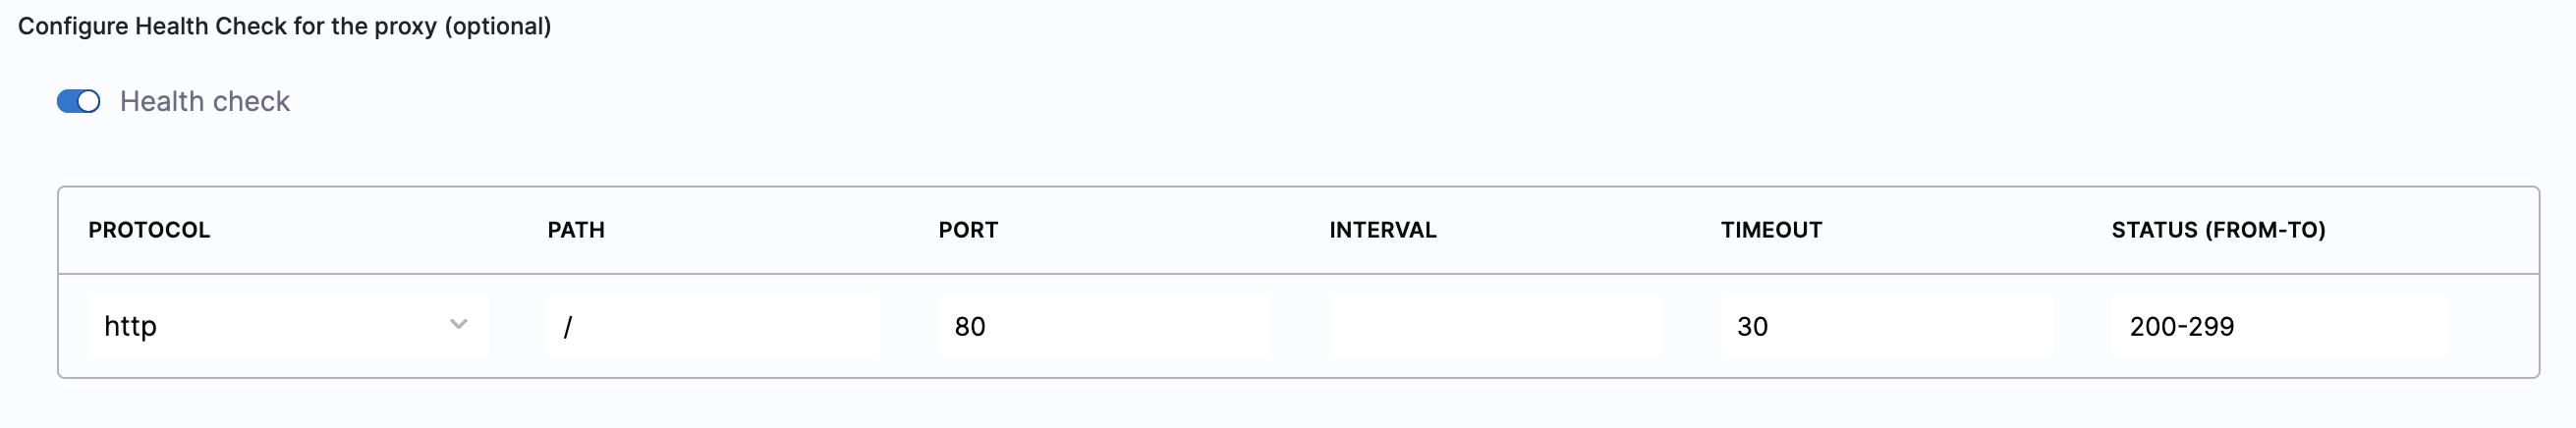Click the Configure Health Check heading
2576x428 pixels.
pyautogui.click(x=228, y=26)
